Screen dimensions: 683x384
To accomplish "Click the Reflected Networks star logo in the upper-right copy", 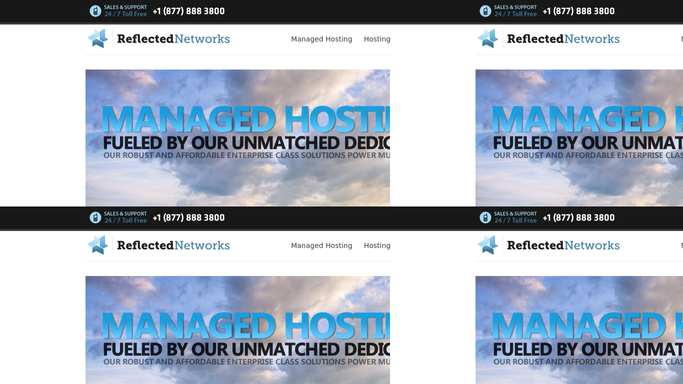I will 488,39.
